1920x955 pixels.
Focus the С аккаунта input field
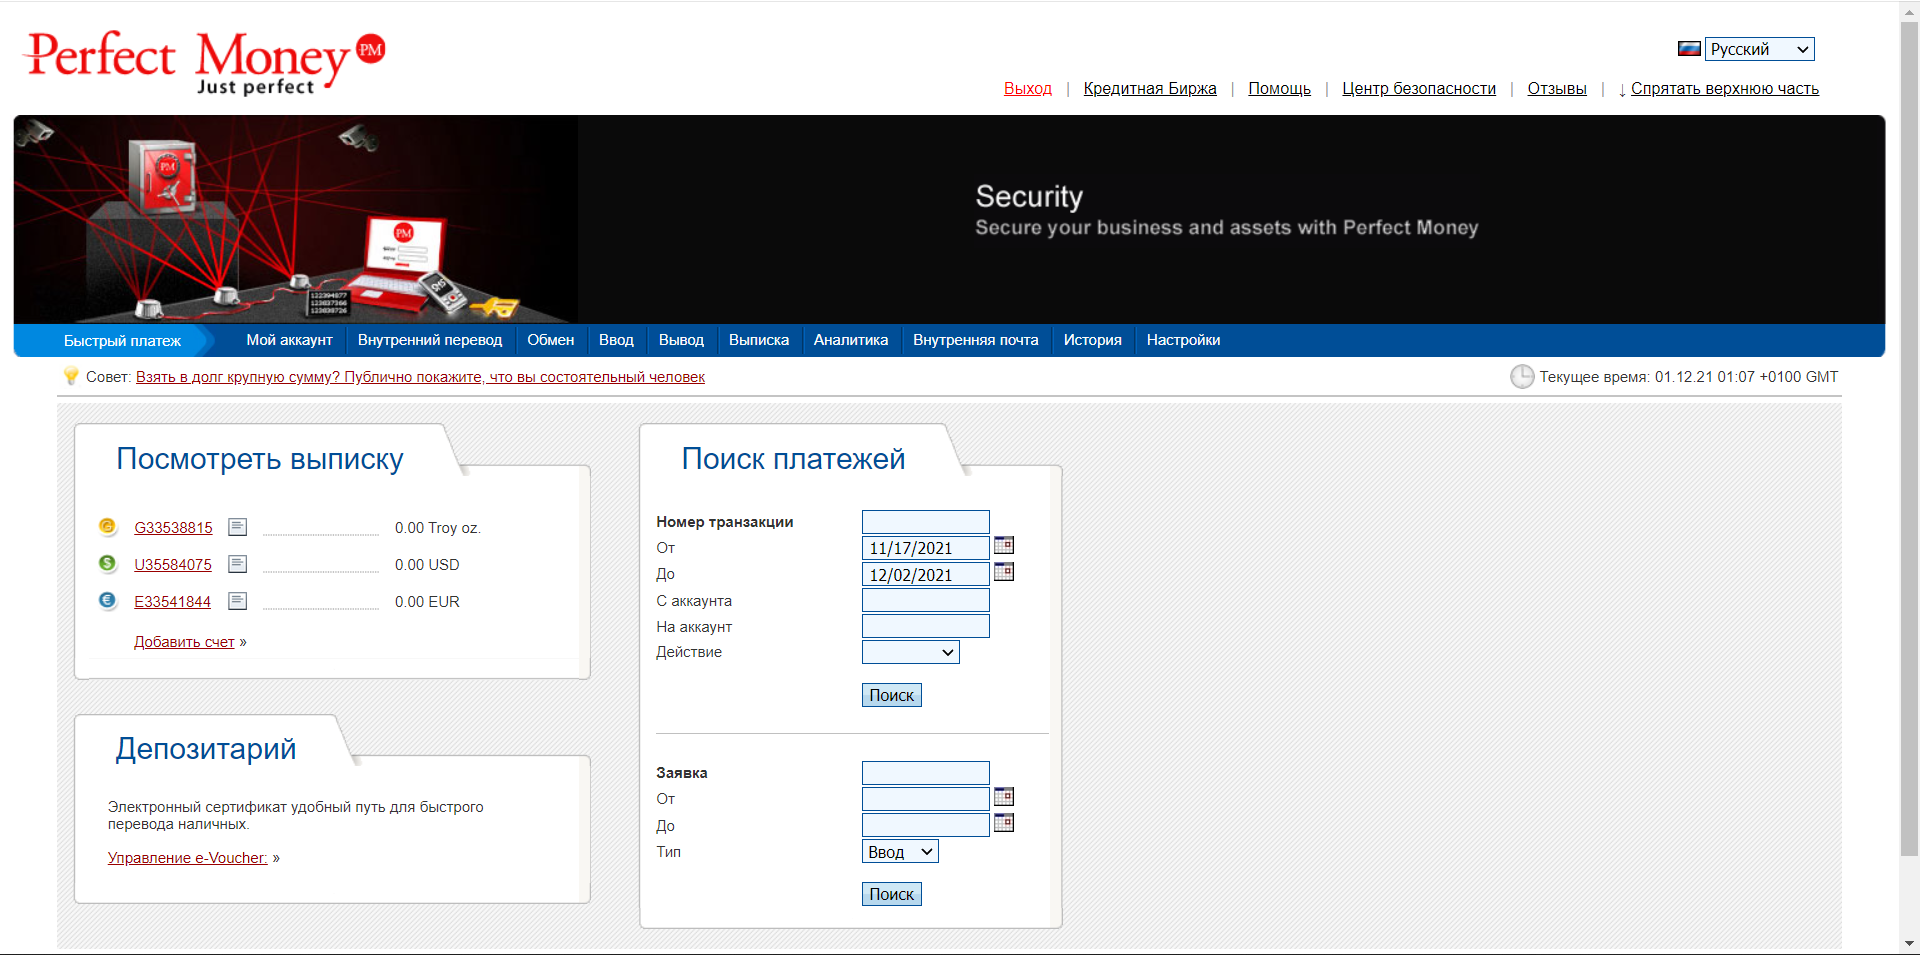(x=926, y=600)
